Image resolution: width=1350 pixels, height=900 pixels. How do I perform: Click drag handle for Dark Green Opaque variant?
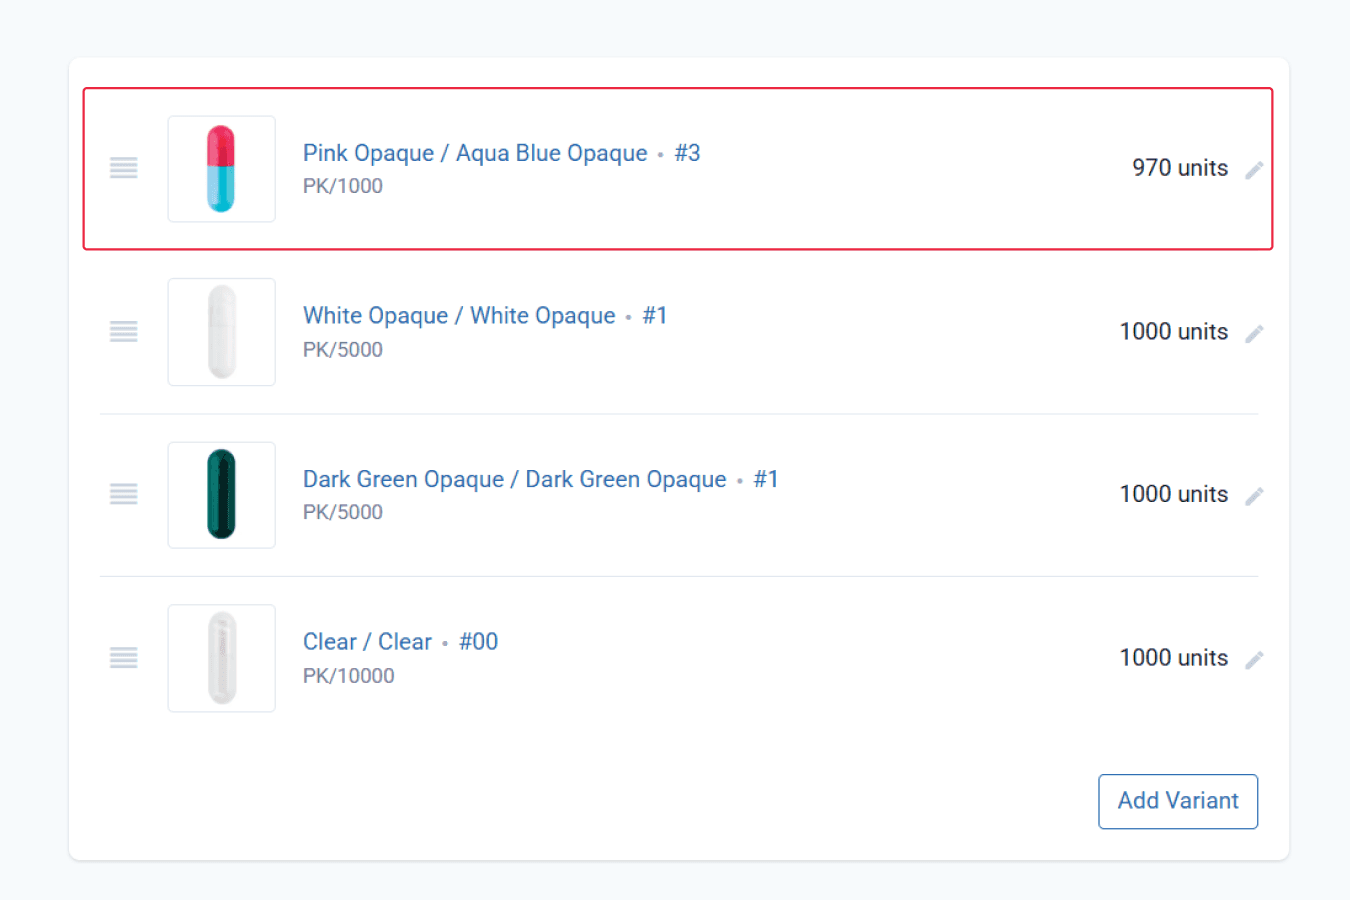[124, 494]
